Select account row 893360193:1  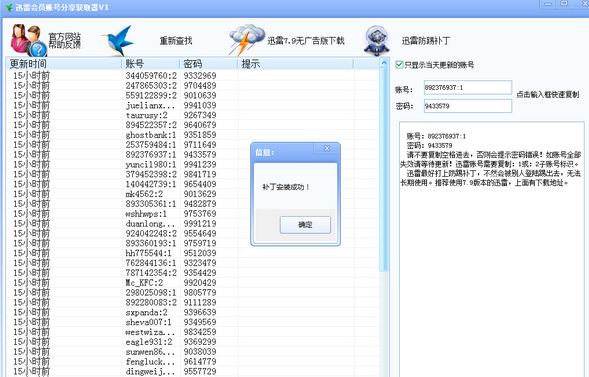pyautogui.click(x=193, y=243)
